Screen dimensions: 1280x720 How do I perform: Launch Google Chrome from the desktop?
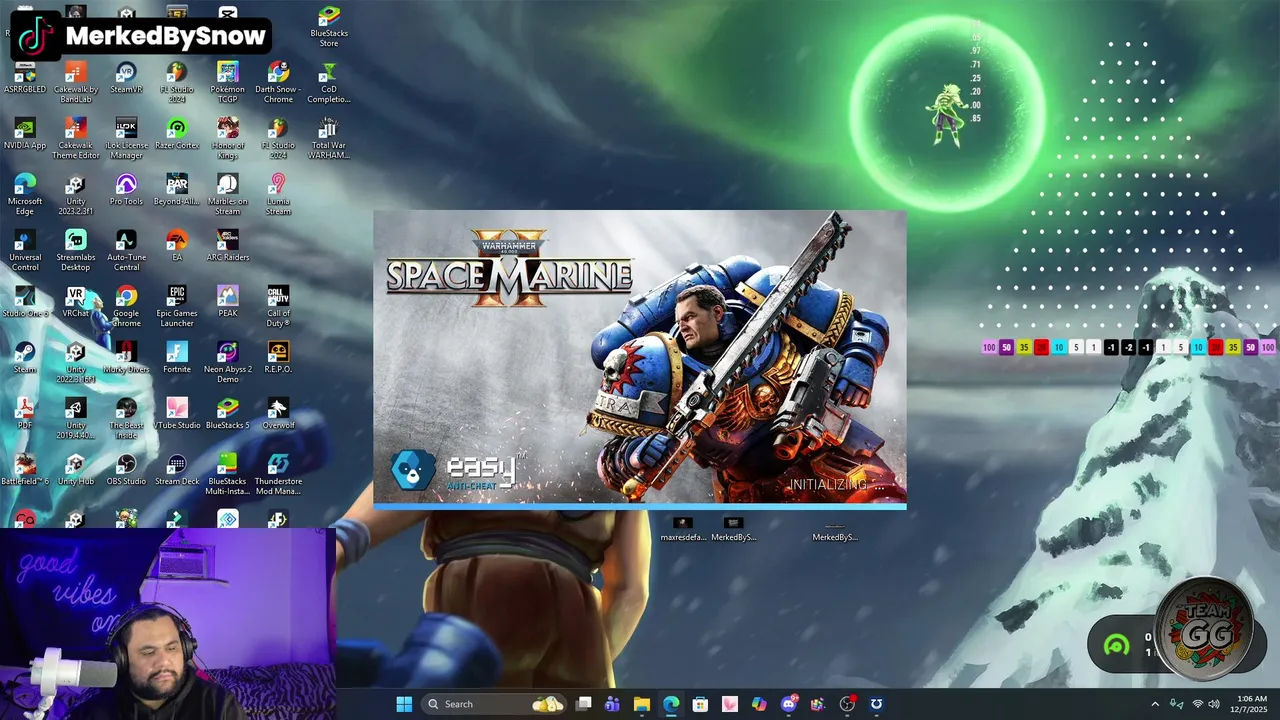pyautogui.click(x=126, y=307)
